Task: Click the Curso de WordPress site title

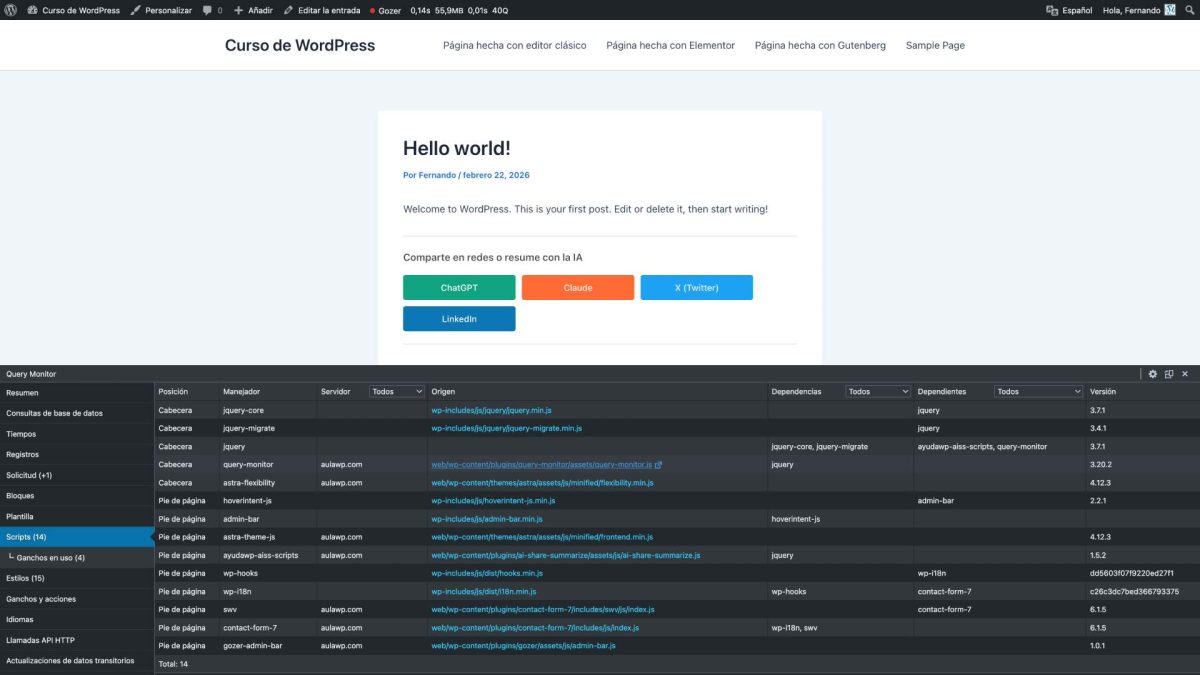Action: tap(300, 45)
